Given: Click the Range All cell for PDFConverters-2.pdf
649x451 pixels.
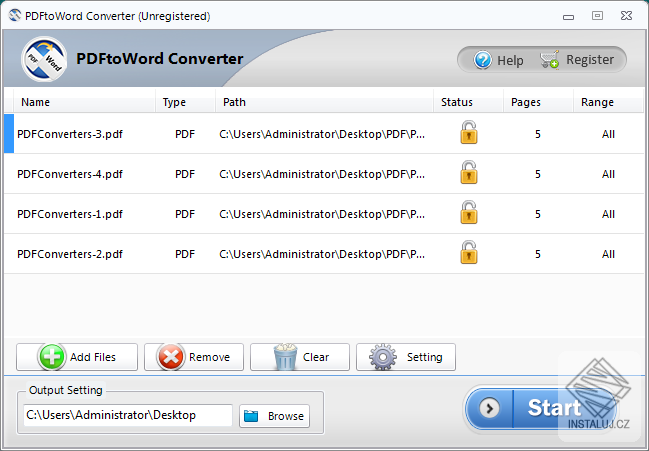Looking at the screenshot, I should click(608, 254).
